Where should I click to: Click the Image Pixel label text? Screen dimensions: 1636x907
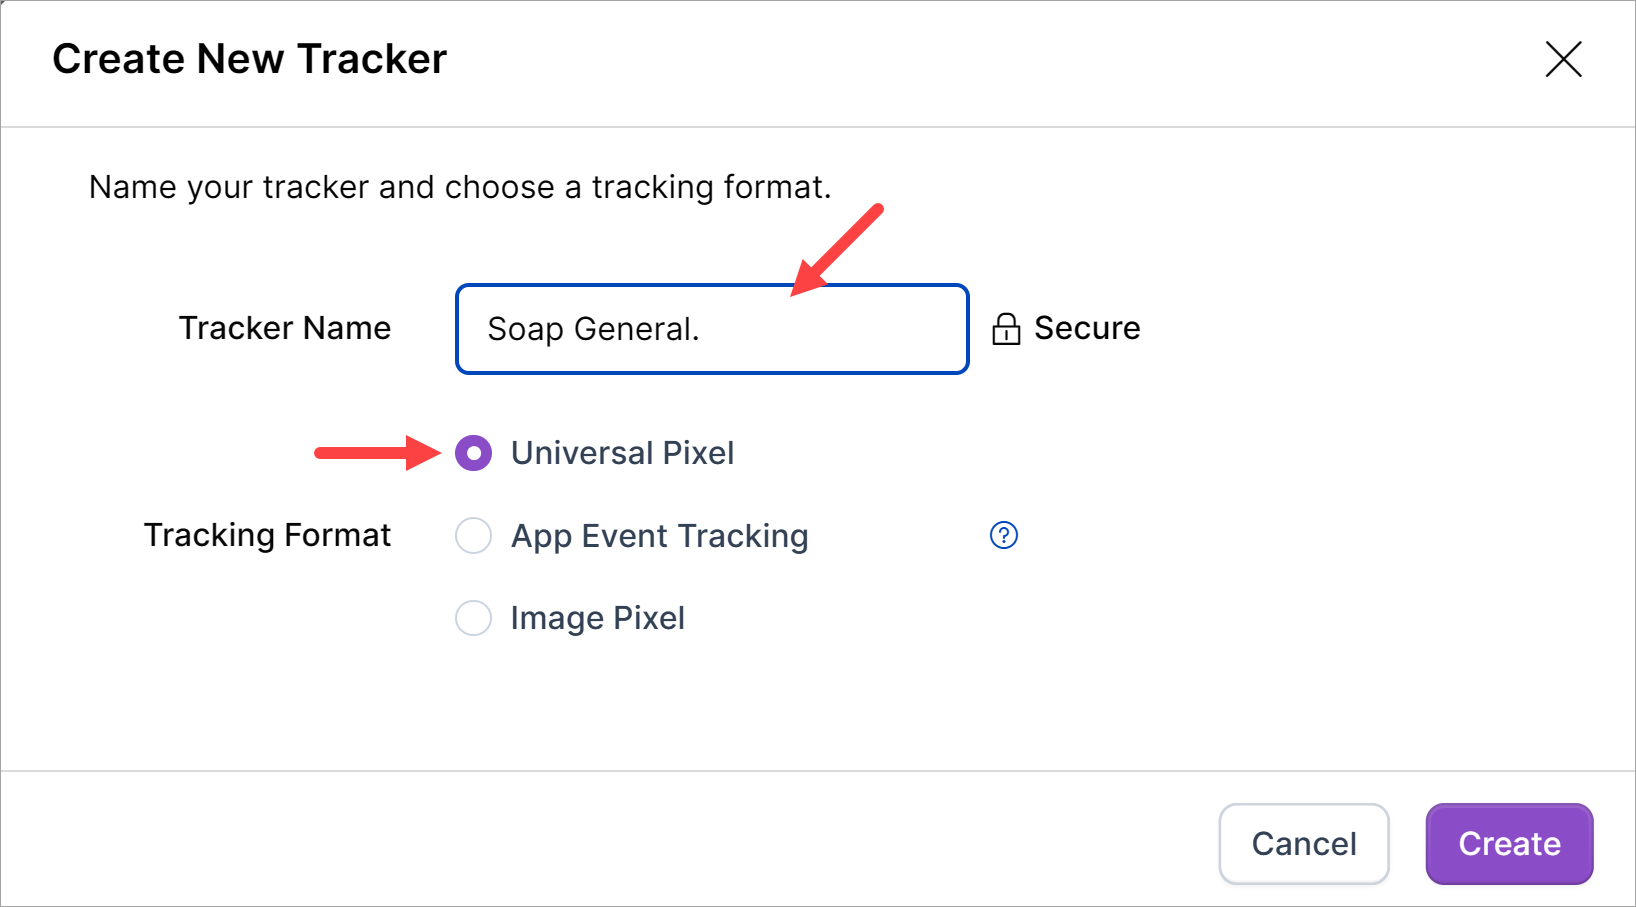click(597, 618)
